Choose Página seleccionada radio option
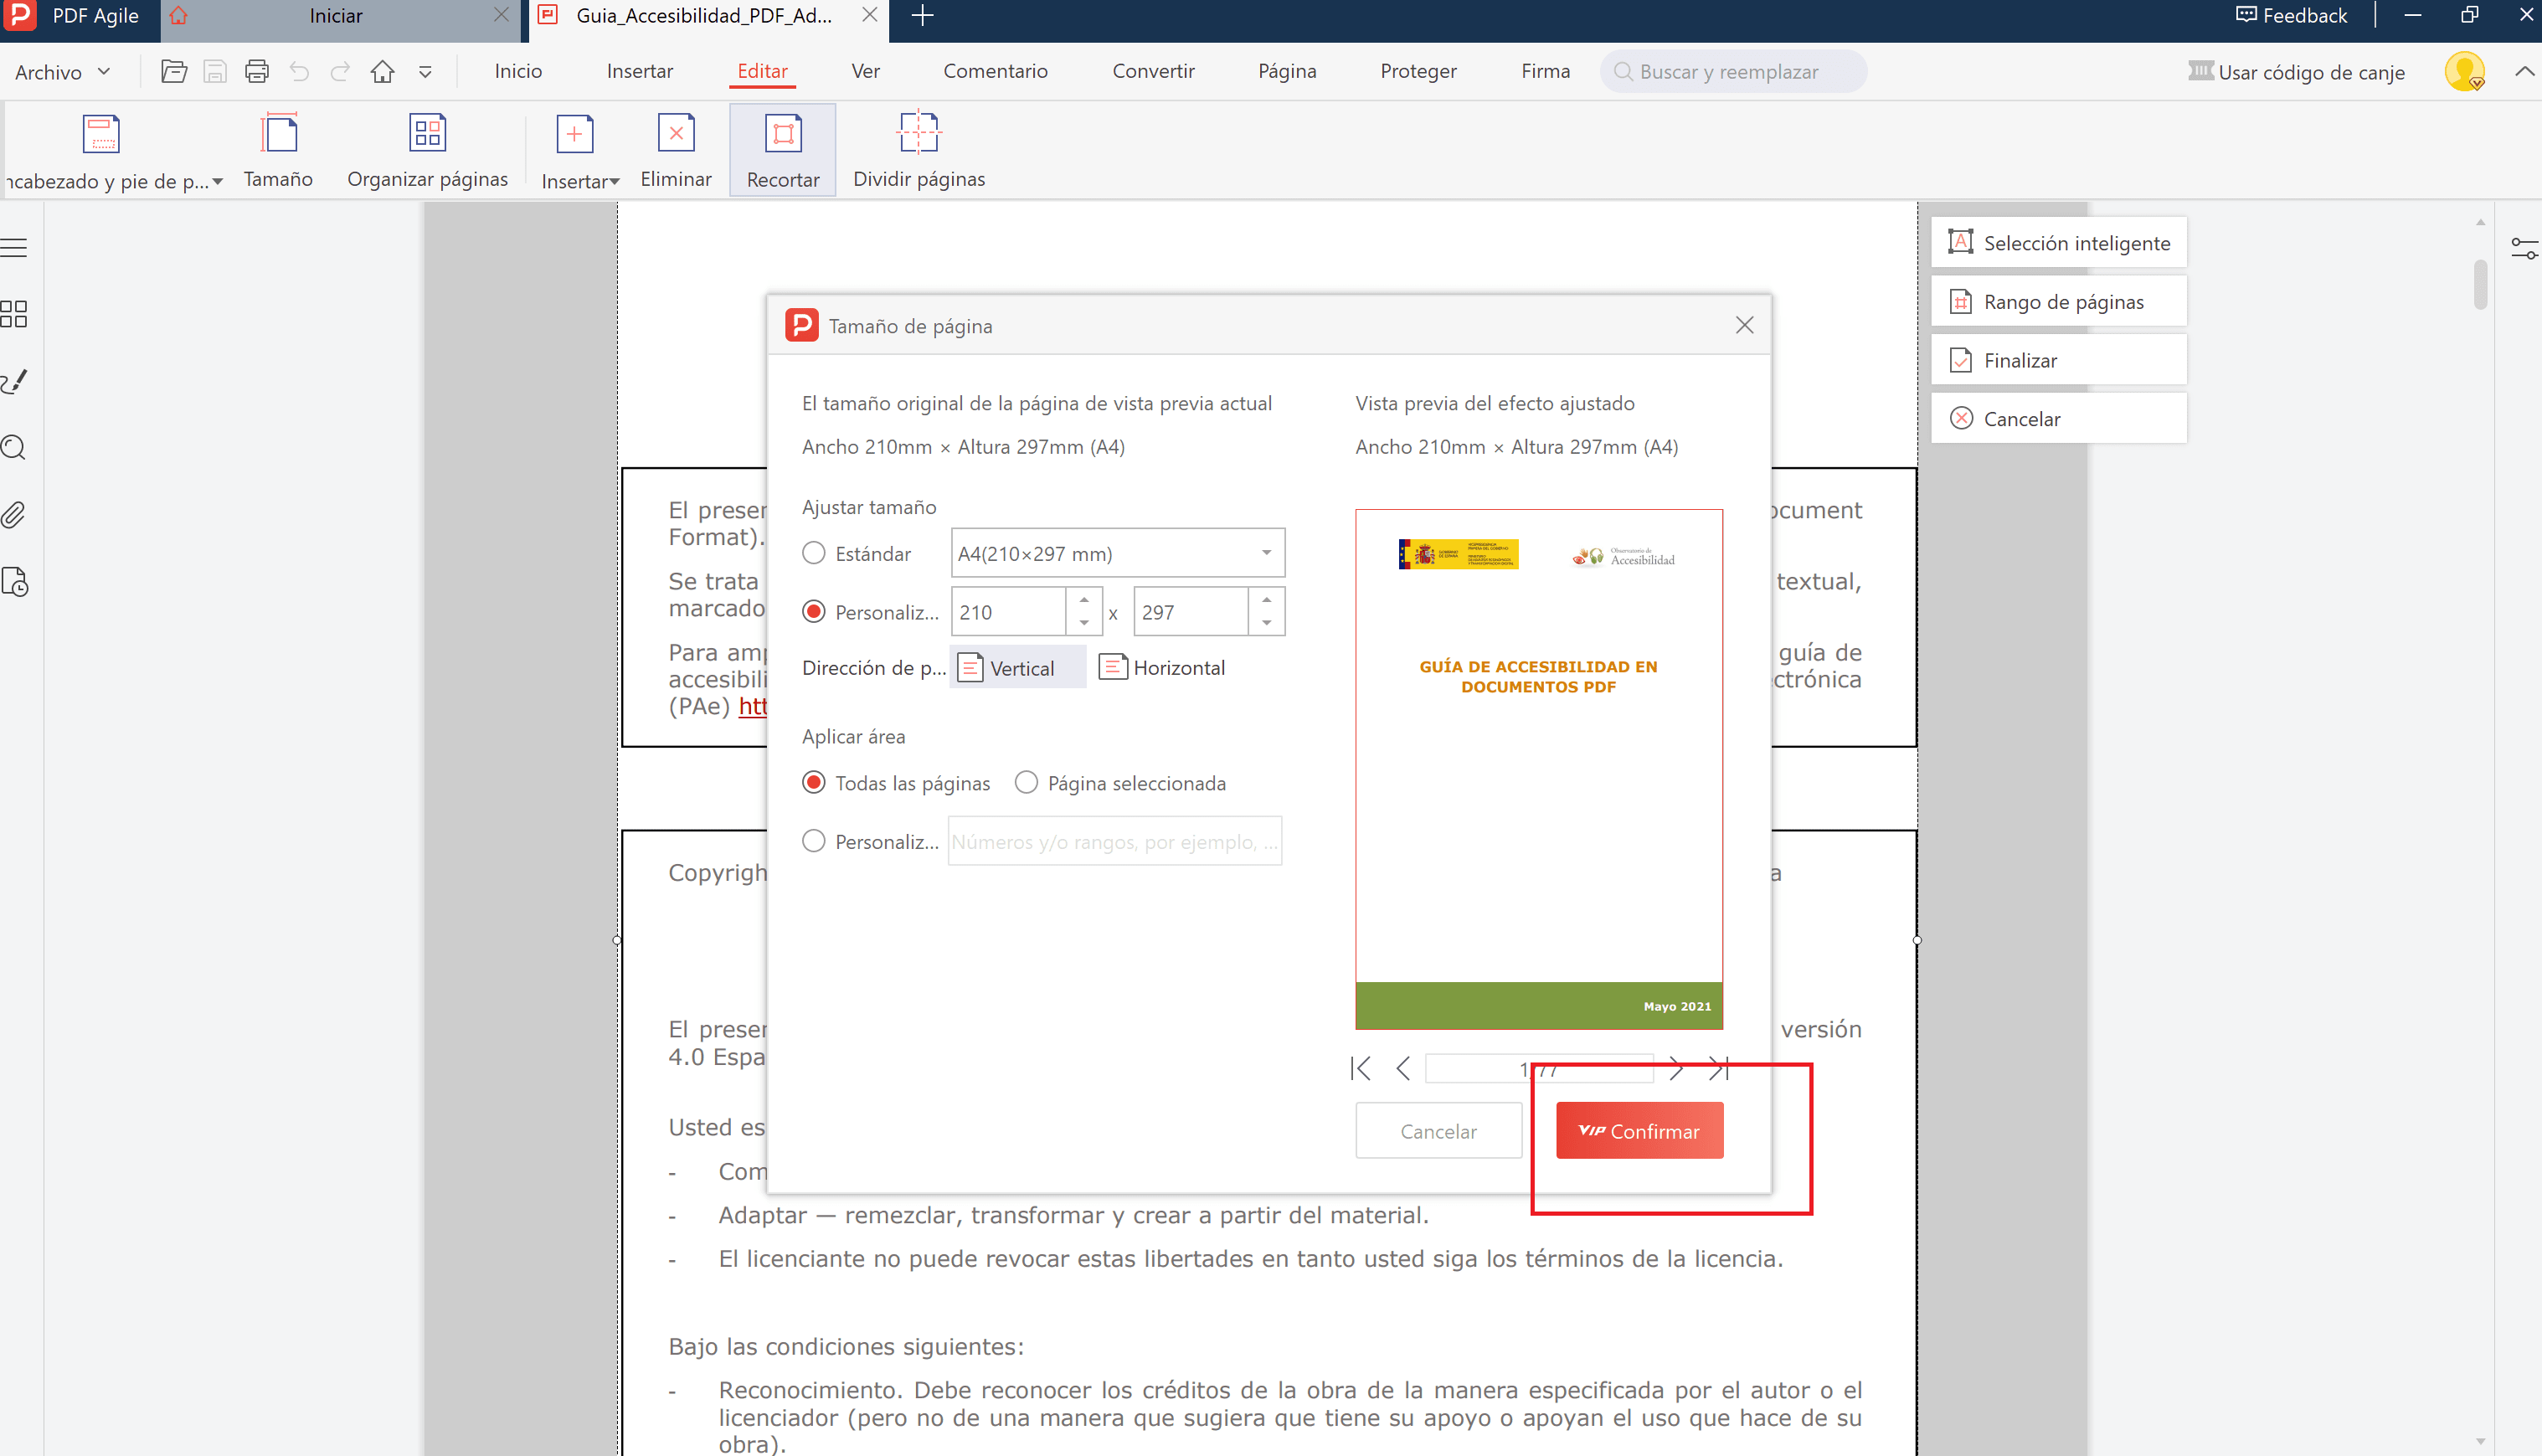The image size is (2542, 1456). click(x=1026, y=783)
